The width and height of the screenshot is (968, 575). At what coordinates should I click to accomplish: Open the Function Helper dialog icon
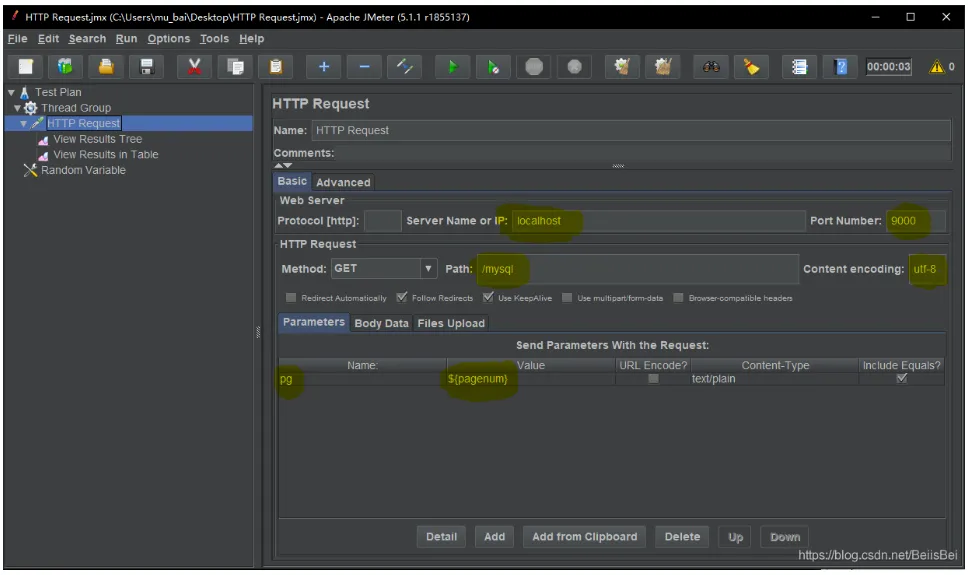pyautogui.click(x=799, y=67)
